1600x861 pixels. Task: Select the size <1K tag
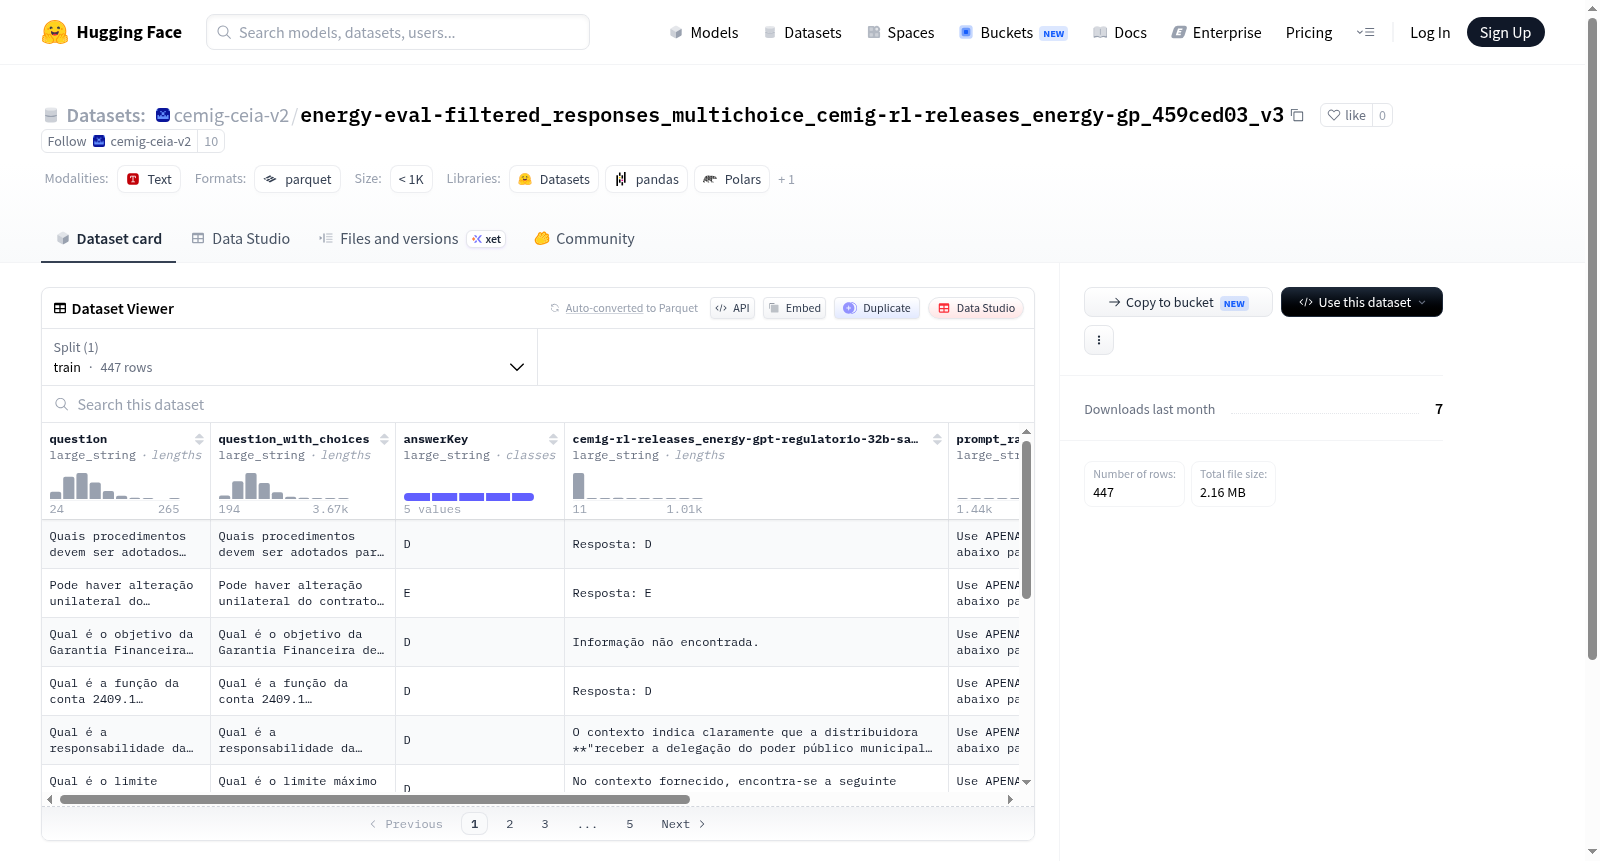[411, 179]
